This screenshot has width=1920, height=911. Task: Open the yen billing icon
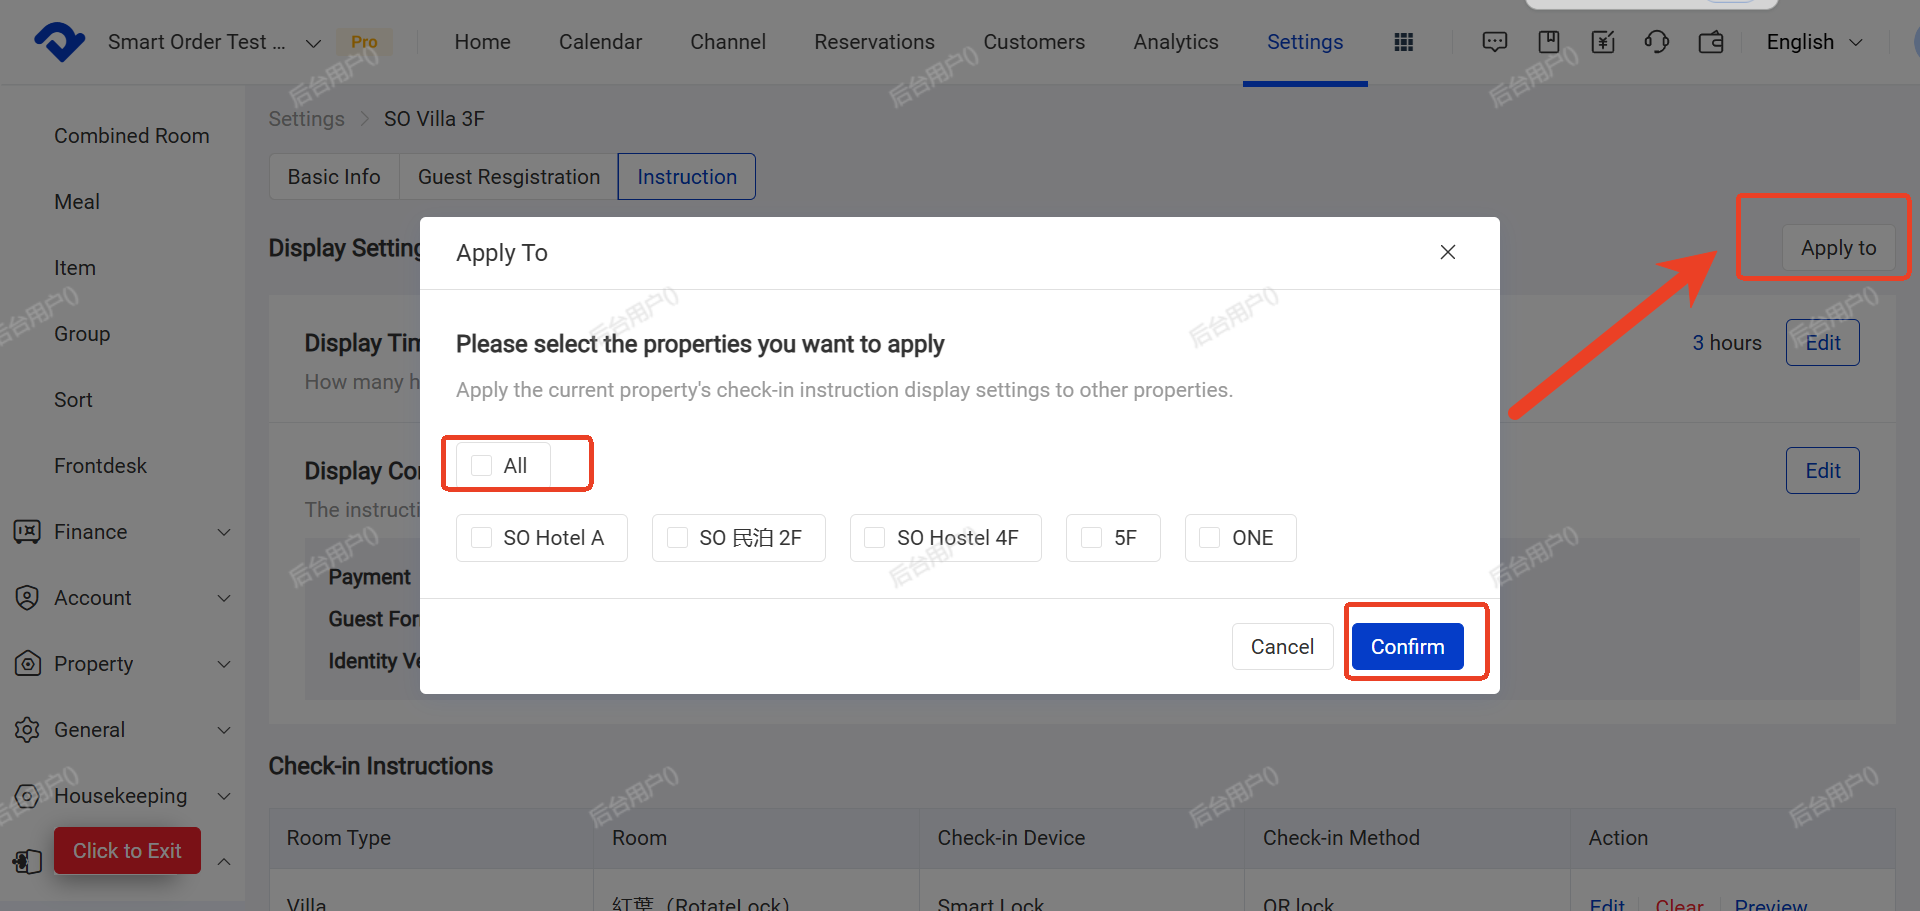pos(1603,42)
